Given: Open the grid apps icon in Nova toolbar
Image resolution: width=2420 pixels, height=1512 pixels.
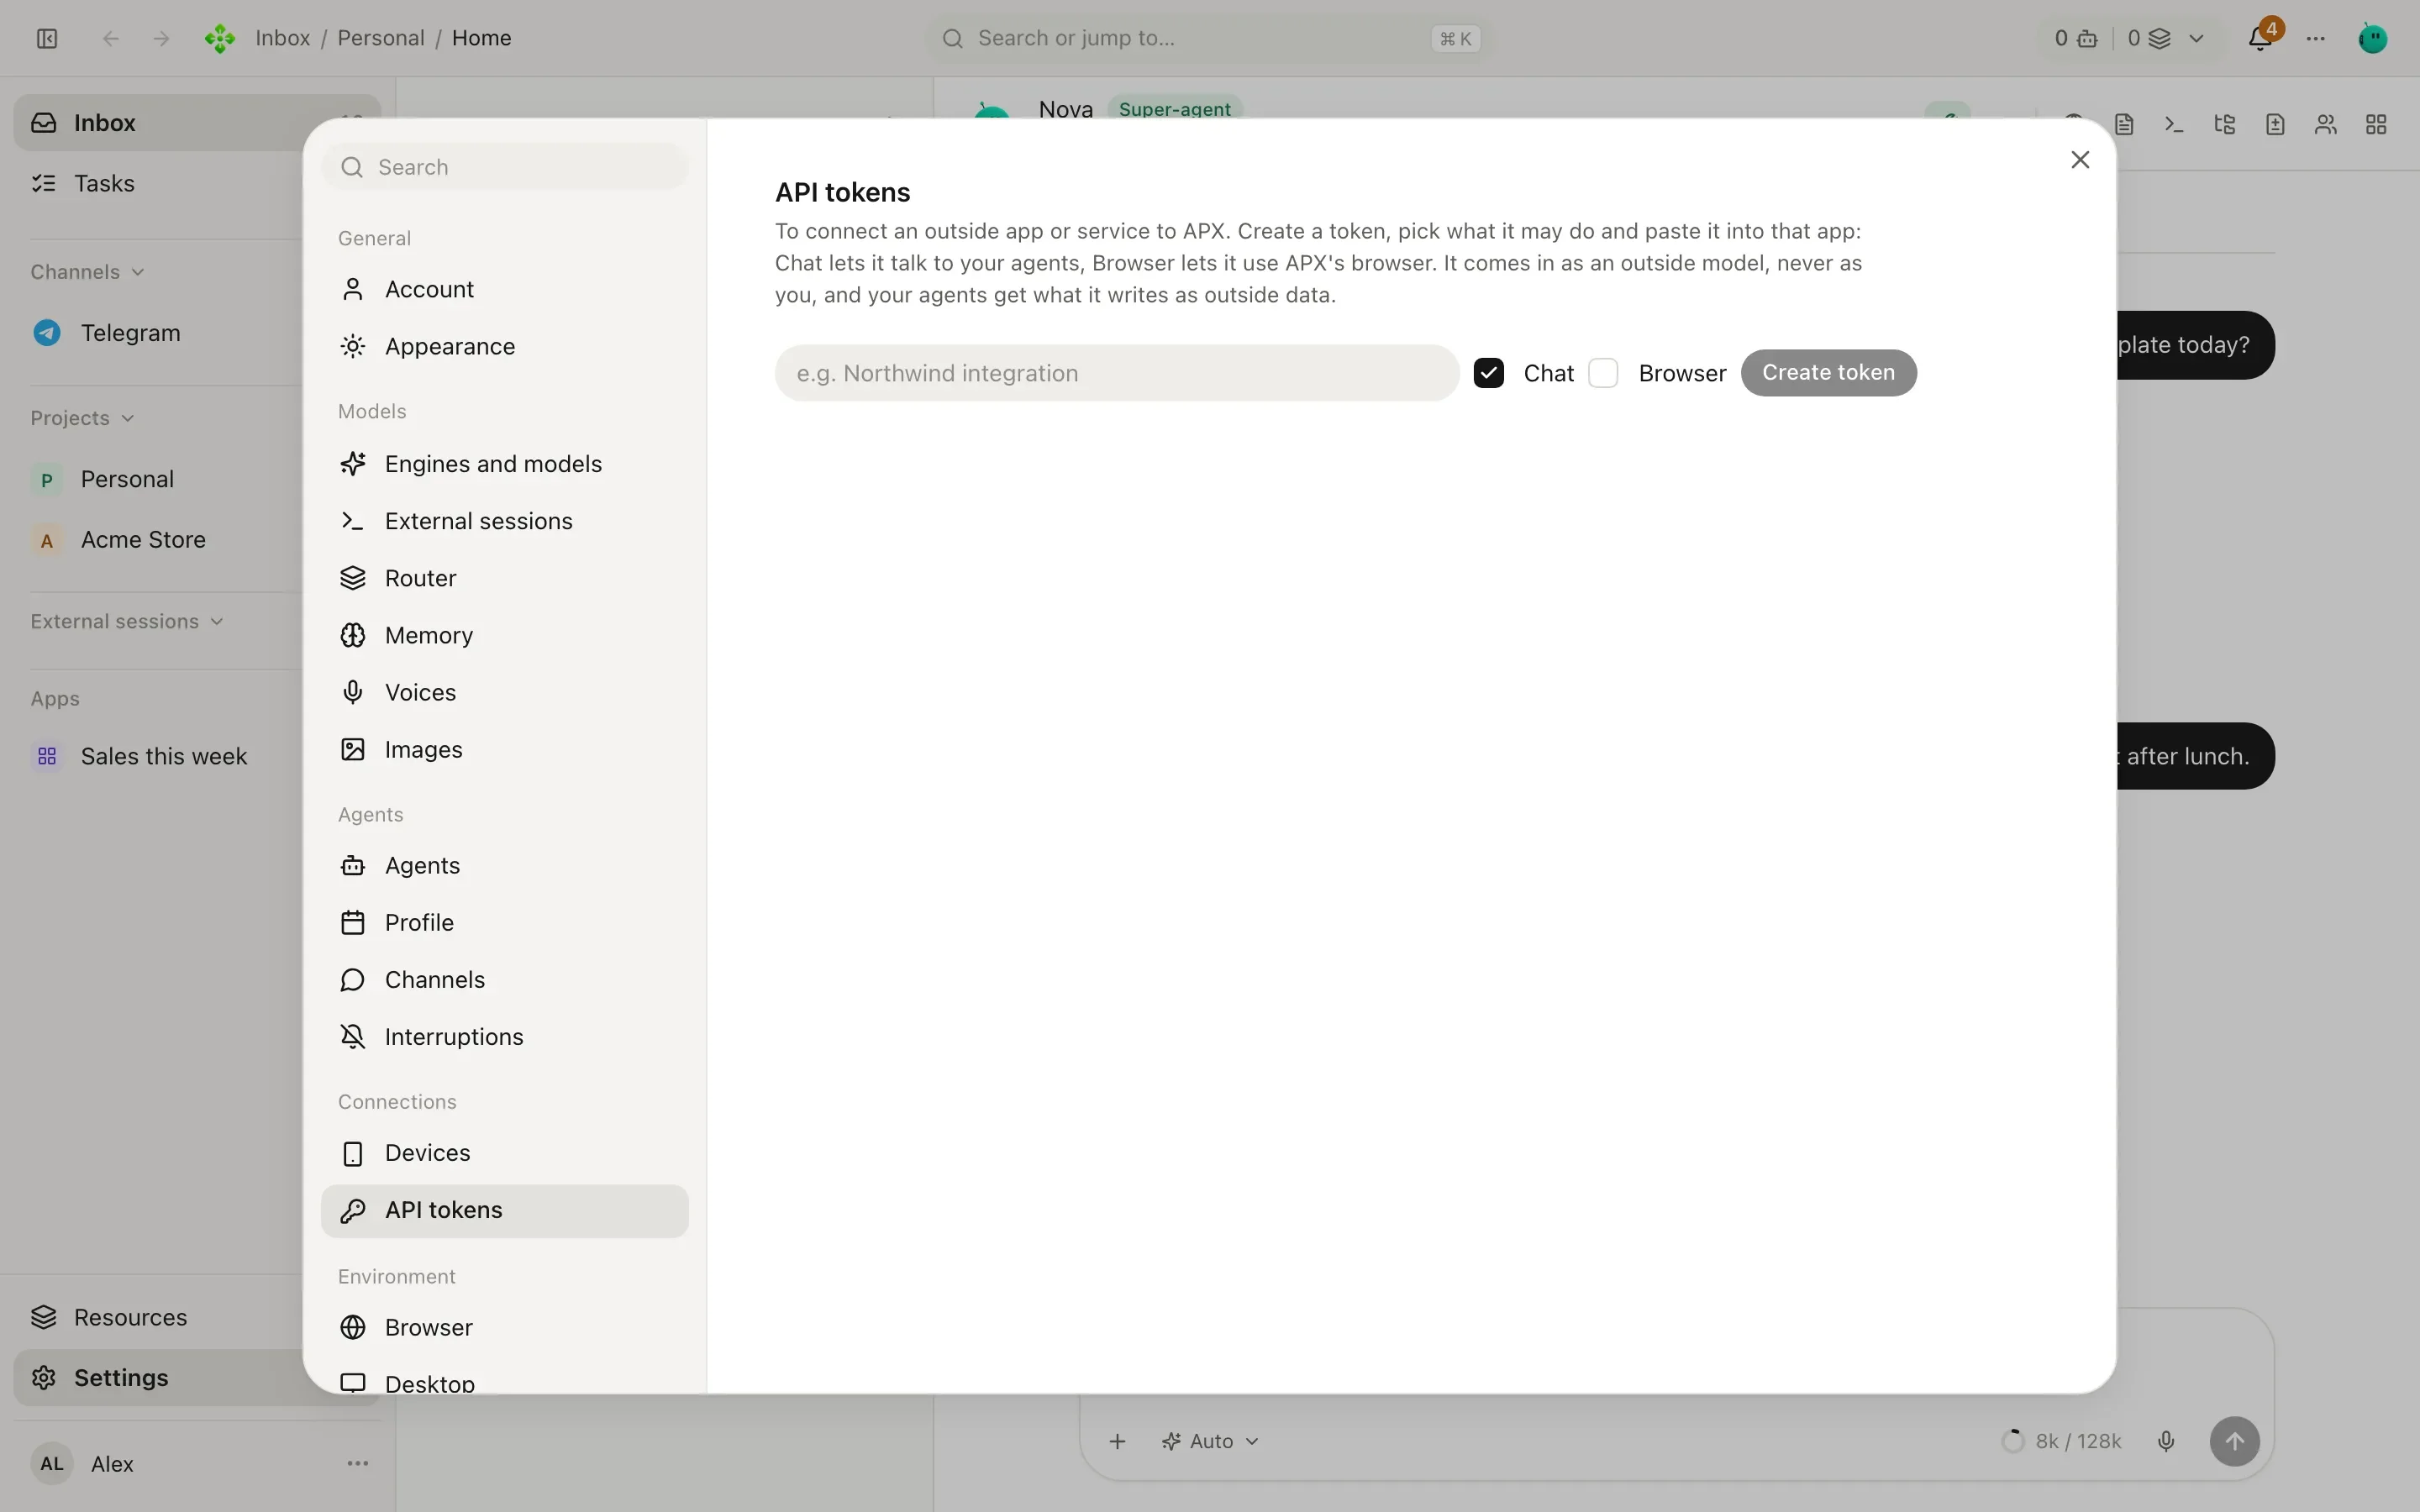Looking at the screenshot, I should (x=2377, y=124).
